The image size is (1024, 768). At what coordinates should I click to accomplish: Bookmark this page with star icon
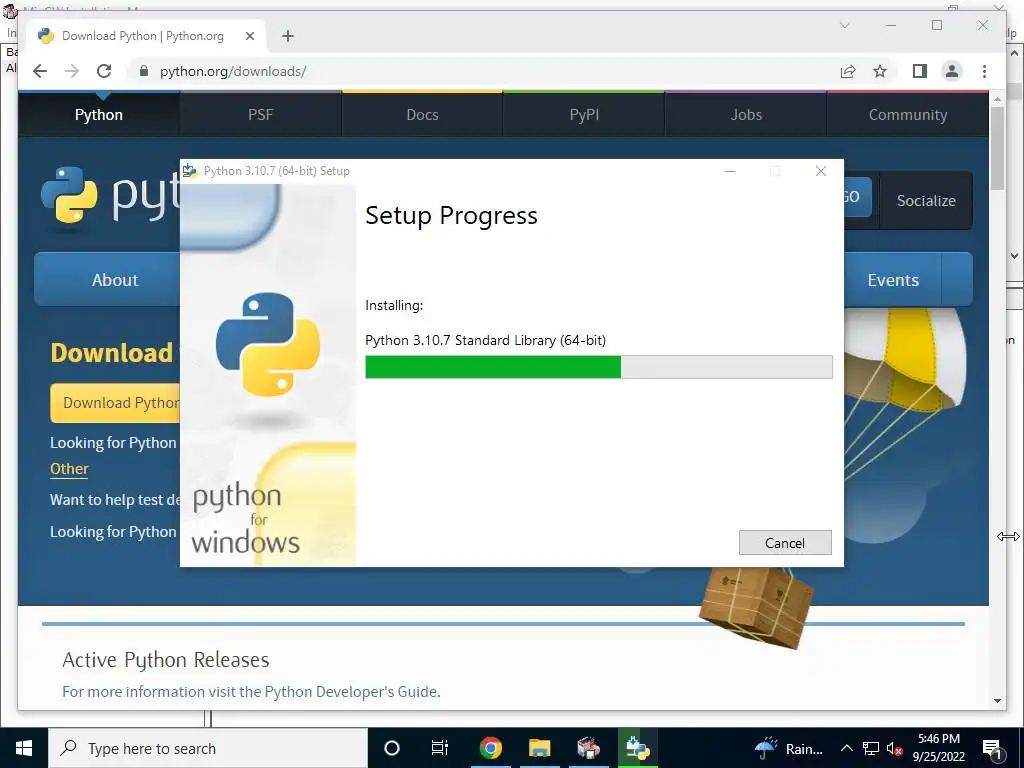pos(880,71)
